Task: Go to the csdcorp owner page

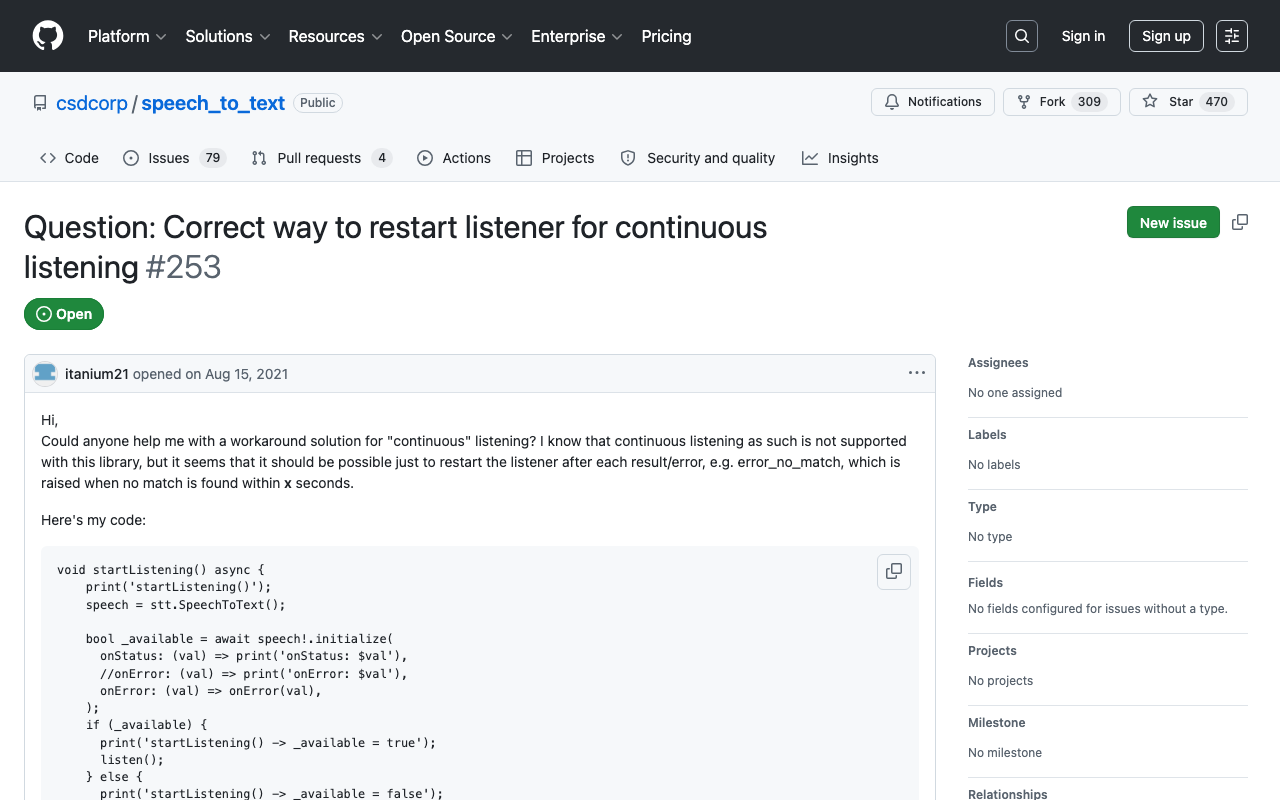Action: point(92,103)
